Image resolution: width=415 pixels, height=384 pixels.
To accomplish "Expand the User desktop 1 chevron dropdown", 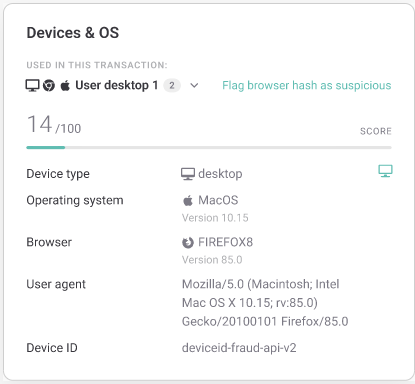I will tap(194, 86).
